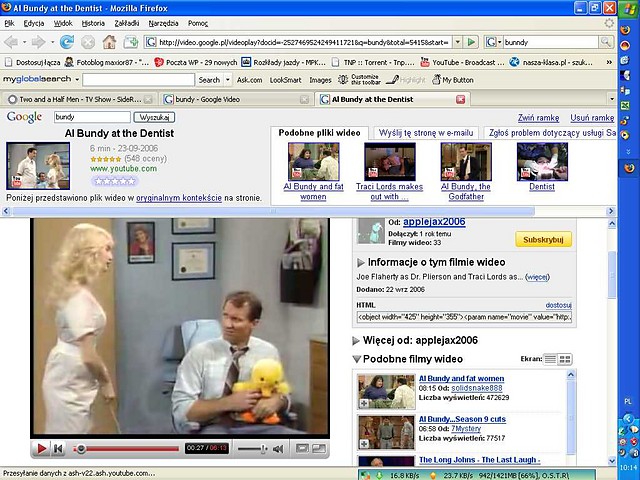Image resolution: width=640 pixels, height=480 pixels.
Task: Open the URL bar history dropdown
Action: click(x=458, y=42)
